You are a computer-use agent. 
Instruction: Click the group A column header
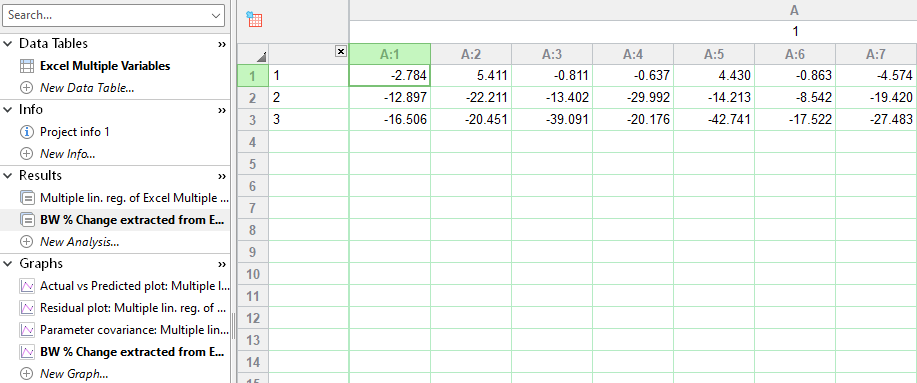[x=633, y=11]
